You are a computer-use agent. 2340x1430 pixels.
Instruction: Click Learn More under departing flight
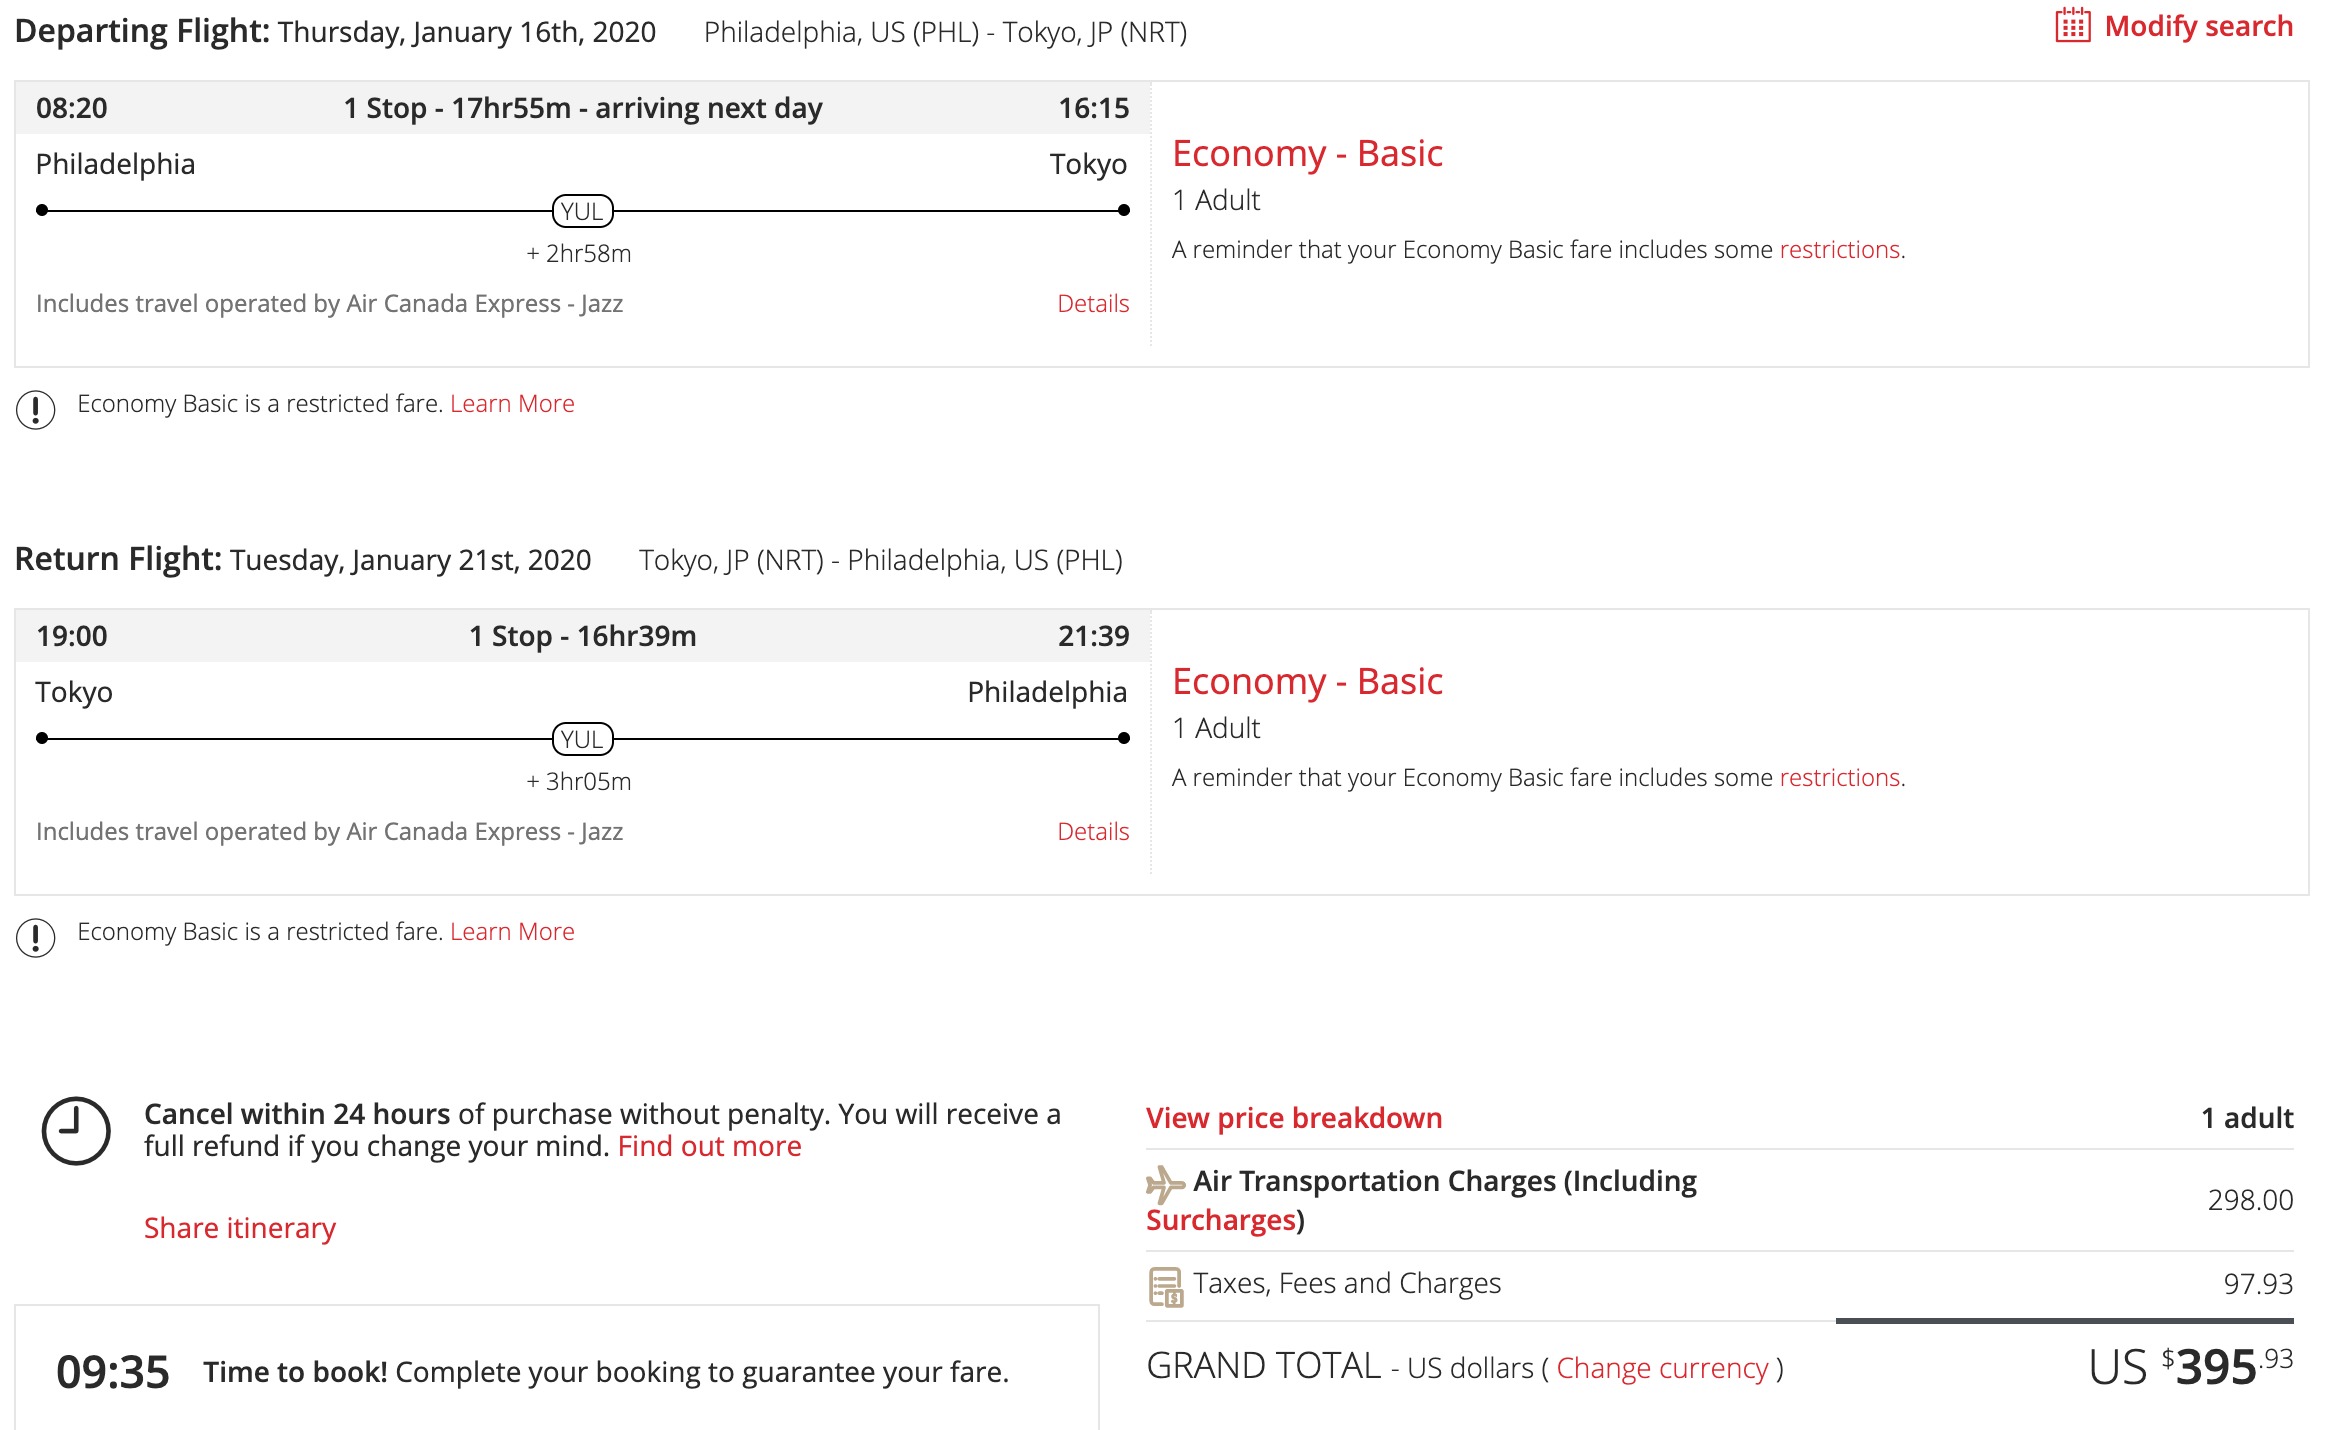[512, 403]
